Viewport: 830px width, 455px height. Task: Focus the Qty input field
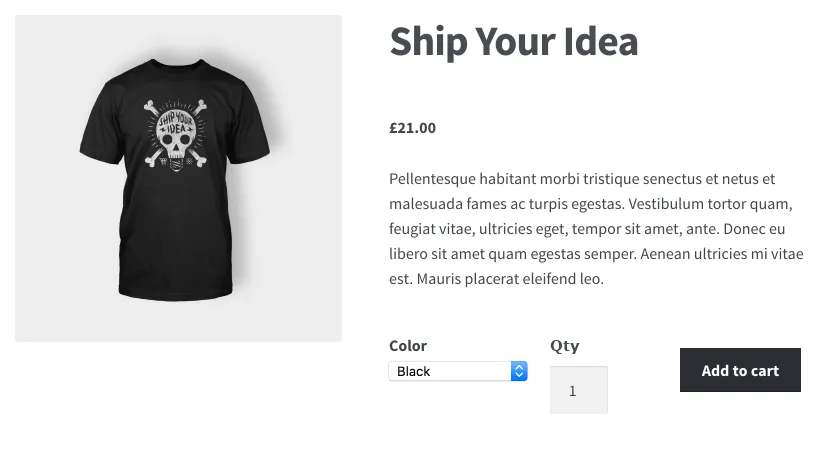point(579,390)
